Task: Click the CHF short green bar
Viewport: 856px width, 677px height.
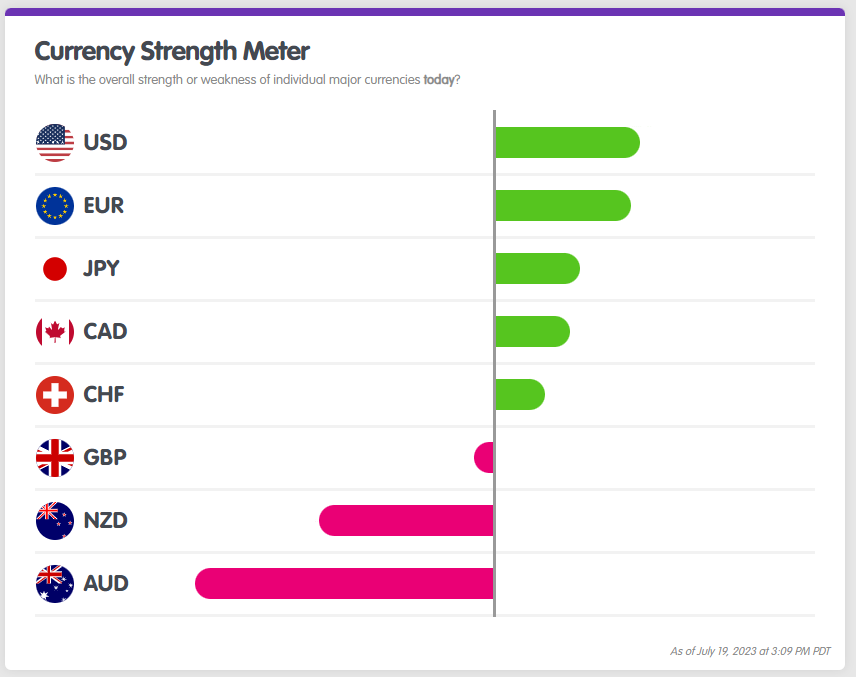Action: (520, 394)
